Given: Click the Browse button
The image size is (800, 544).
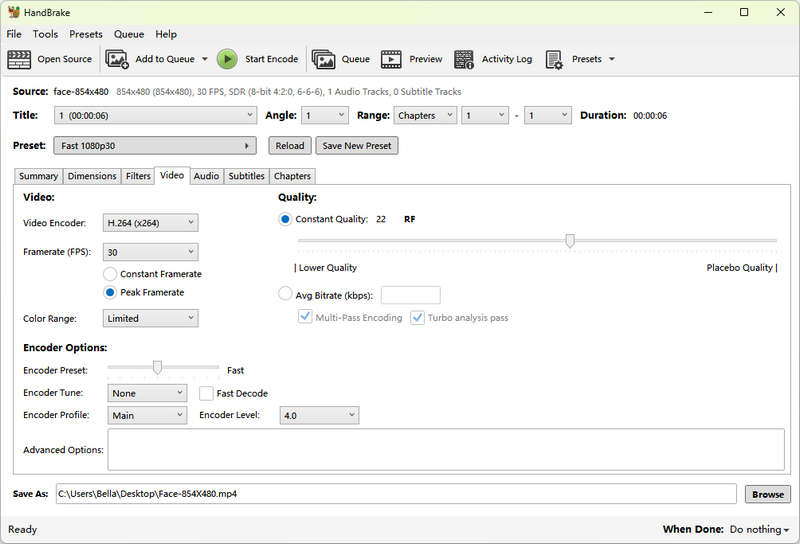Looking at the screenshot, I should (x=767, y=494).
